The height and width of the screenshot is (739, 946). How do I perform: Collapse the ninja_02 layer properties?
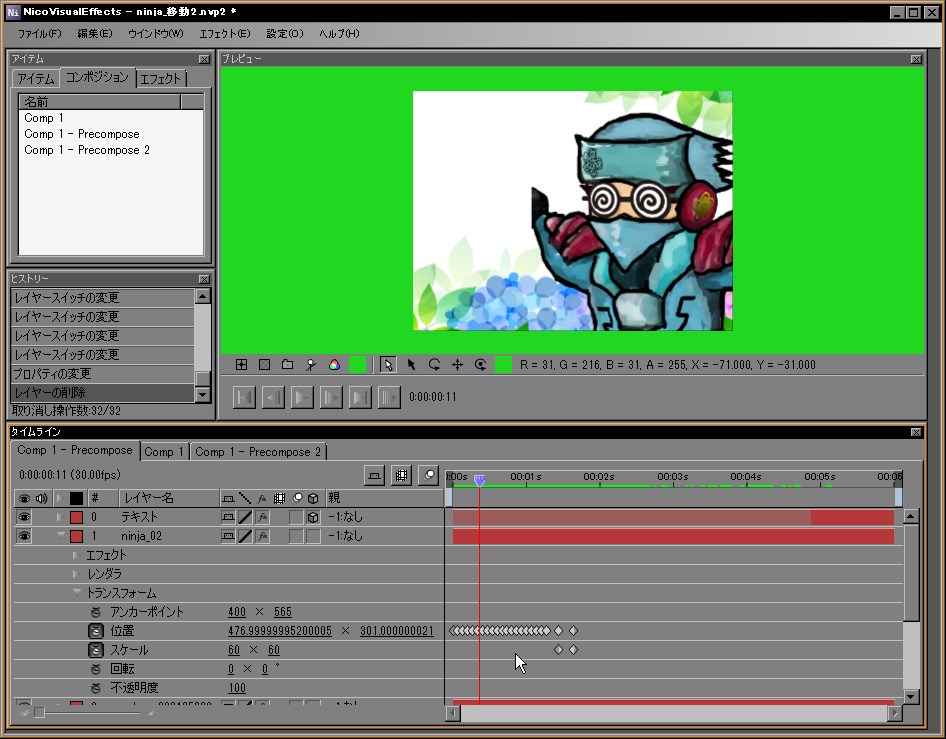[61, 534]
